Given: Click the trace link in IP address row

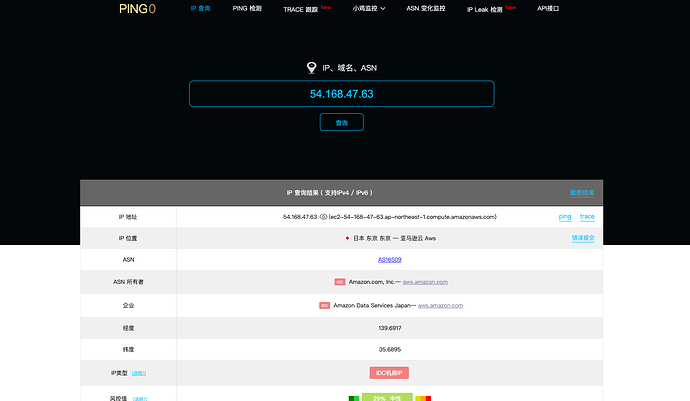Looking at the screenshot, I should point(587,217).
